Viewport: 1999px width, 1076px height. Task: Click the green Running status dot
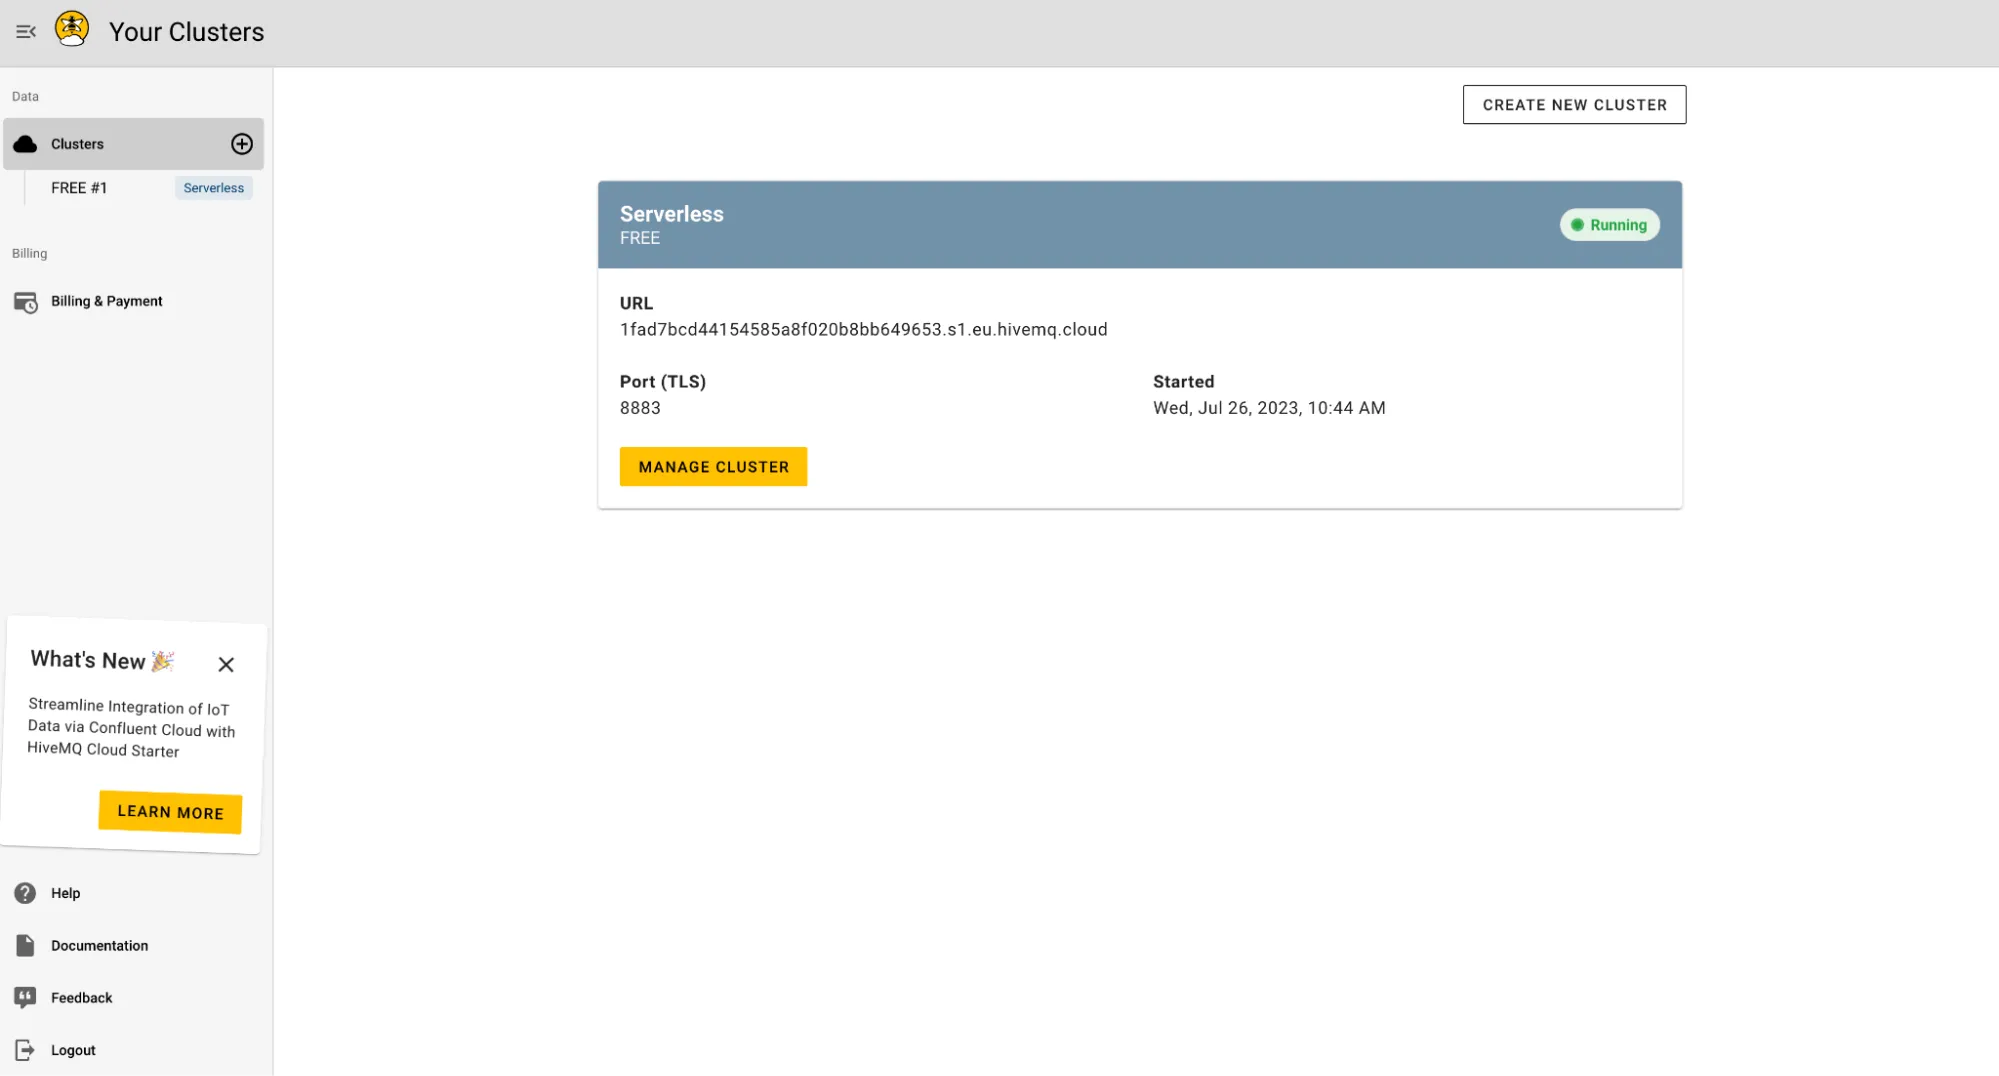point(1577,225)
